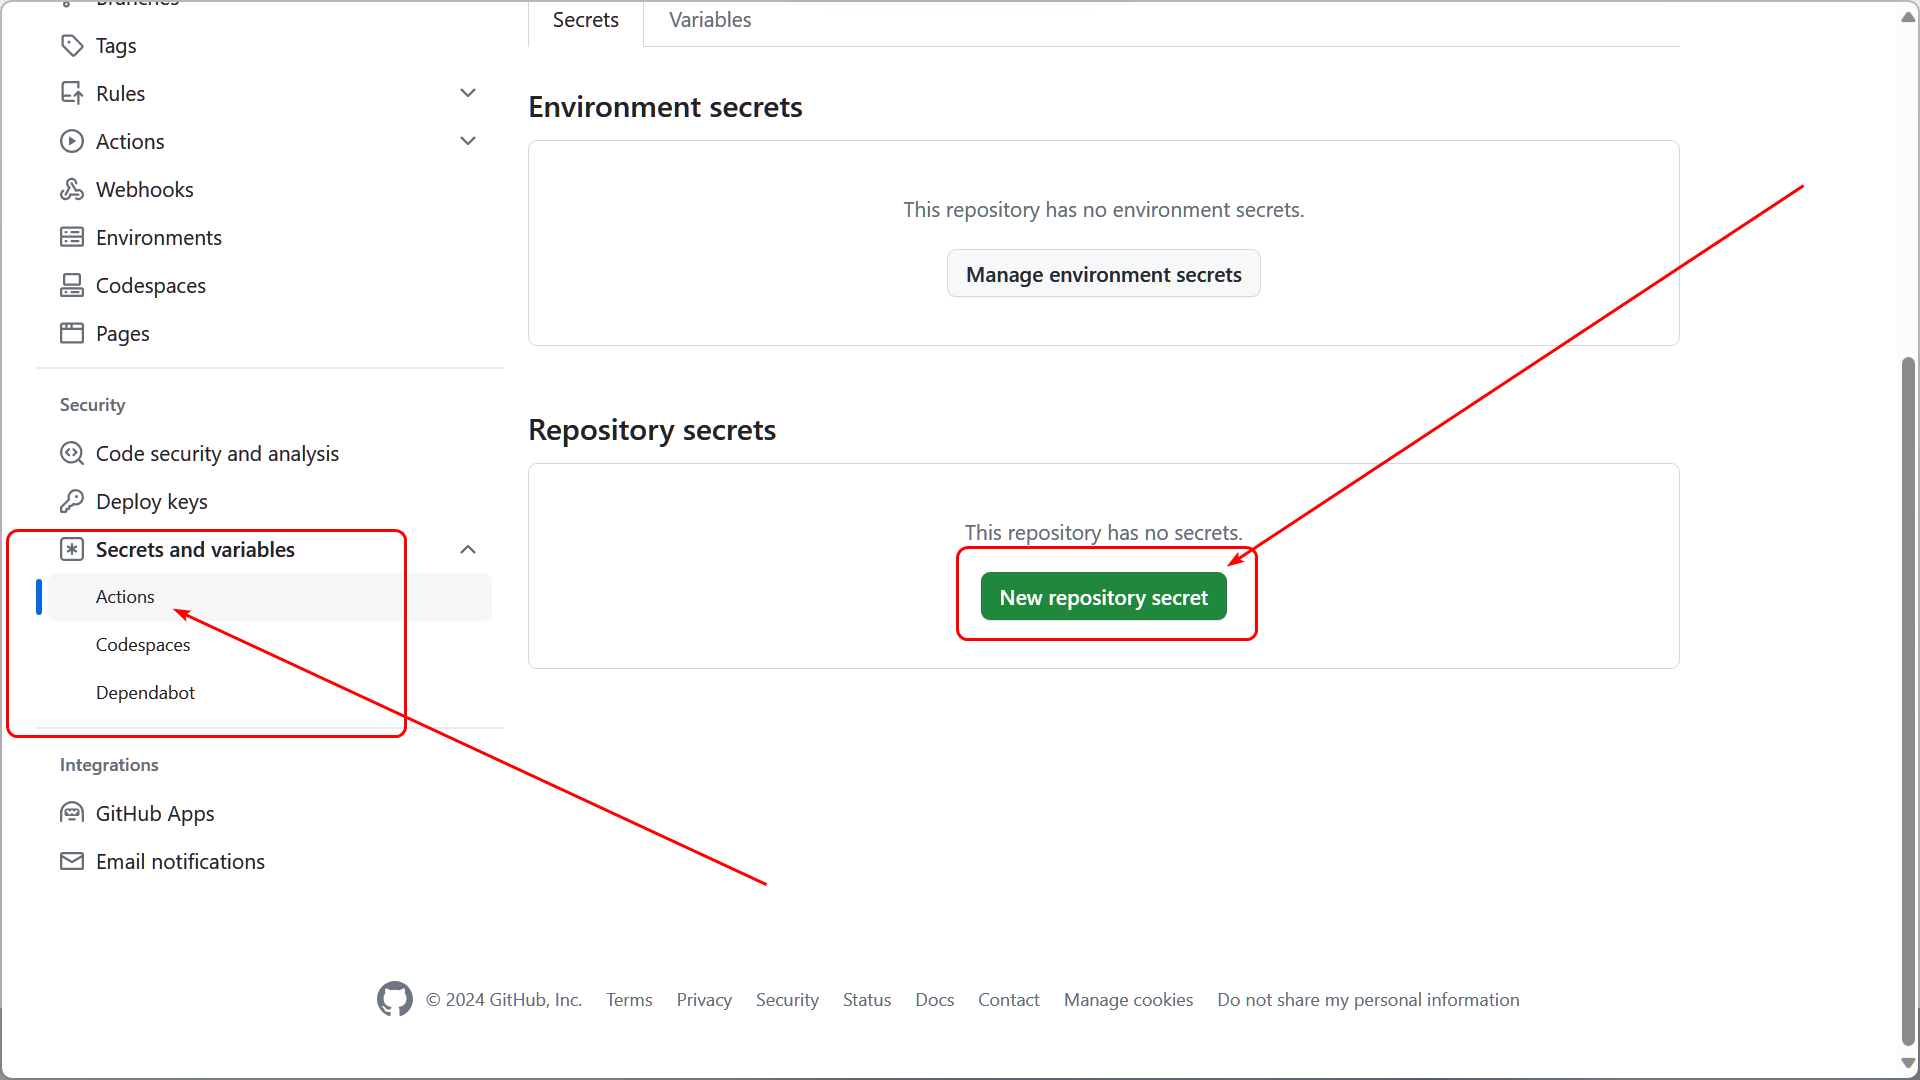Open the Webhooks icon in sidebar
The image size is (1920, 1080).
coord(72,190)
